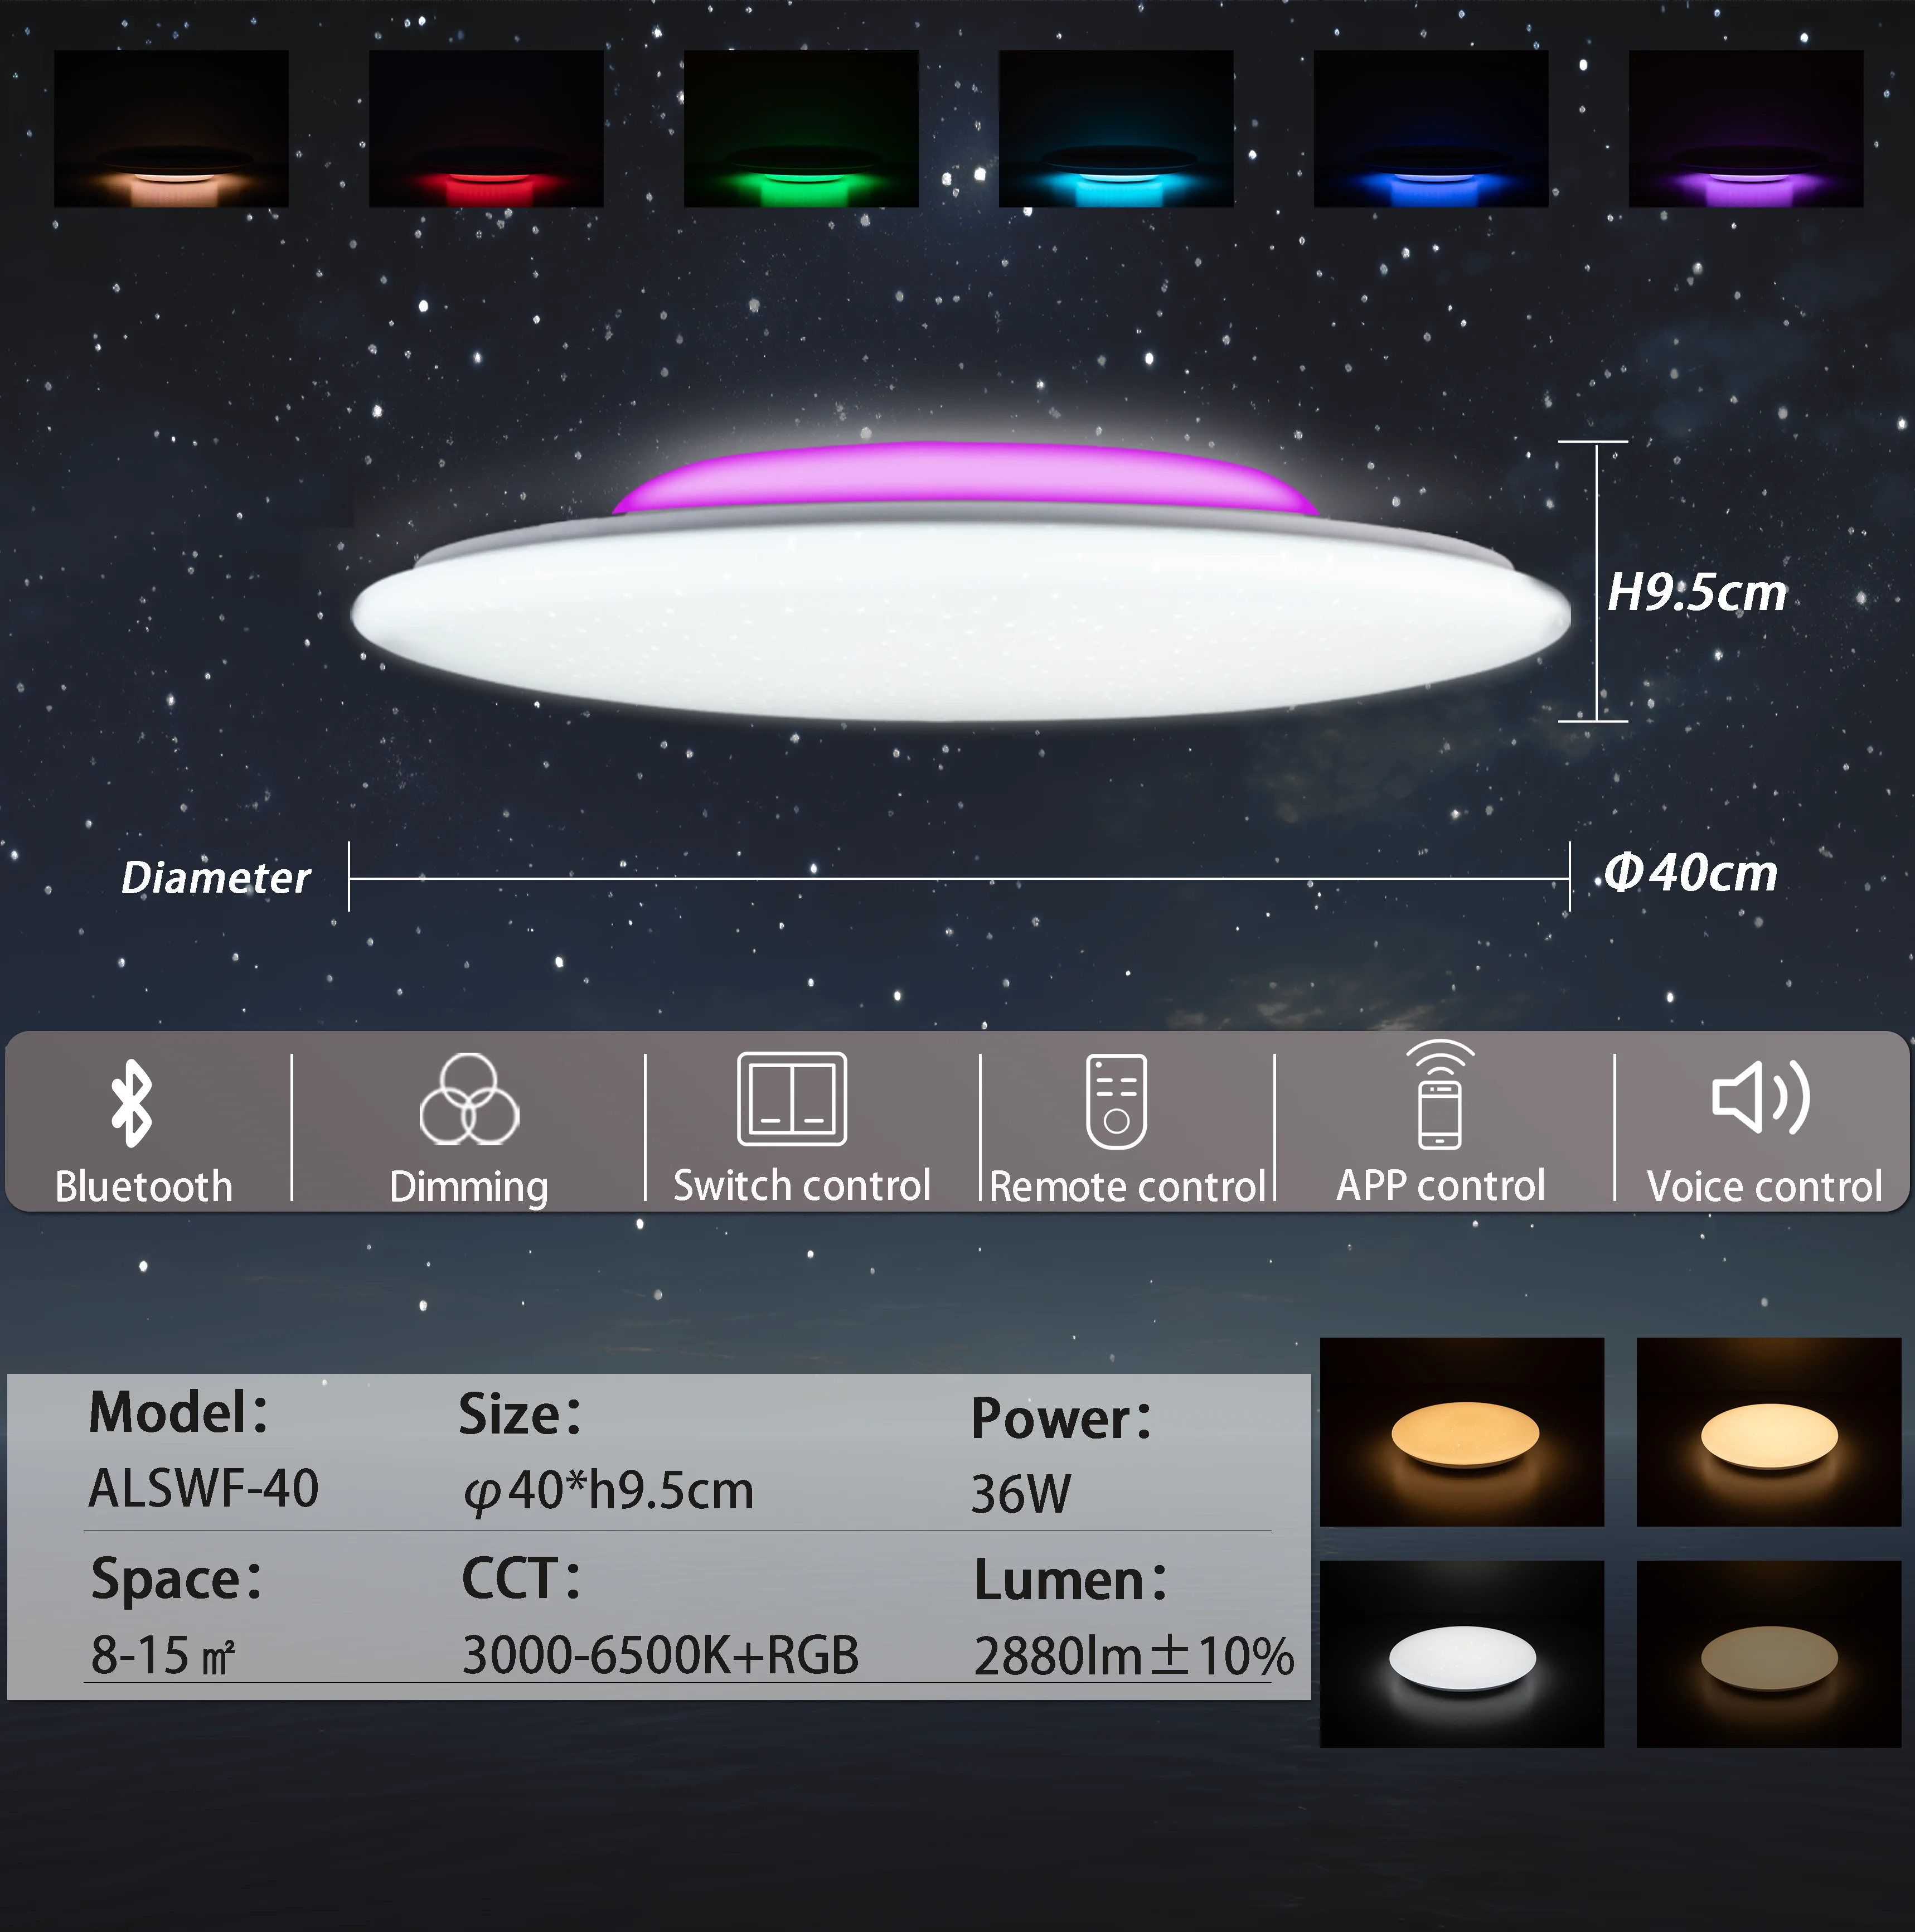Click the '8-15 ㎡' space value
Viewport: 1915px width, 1932px height.
[162, 1655]
